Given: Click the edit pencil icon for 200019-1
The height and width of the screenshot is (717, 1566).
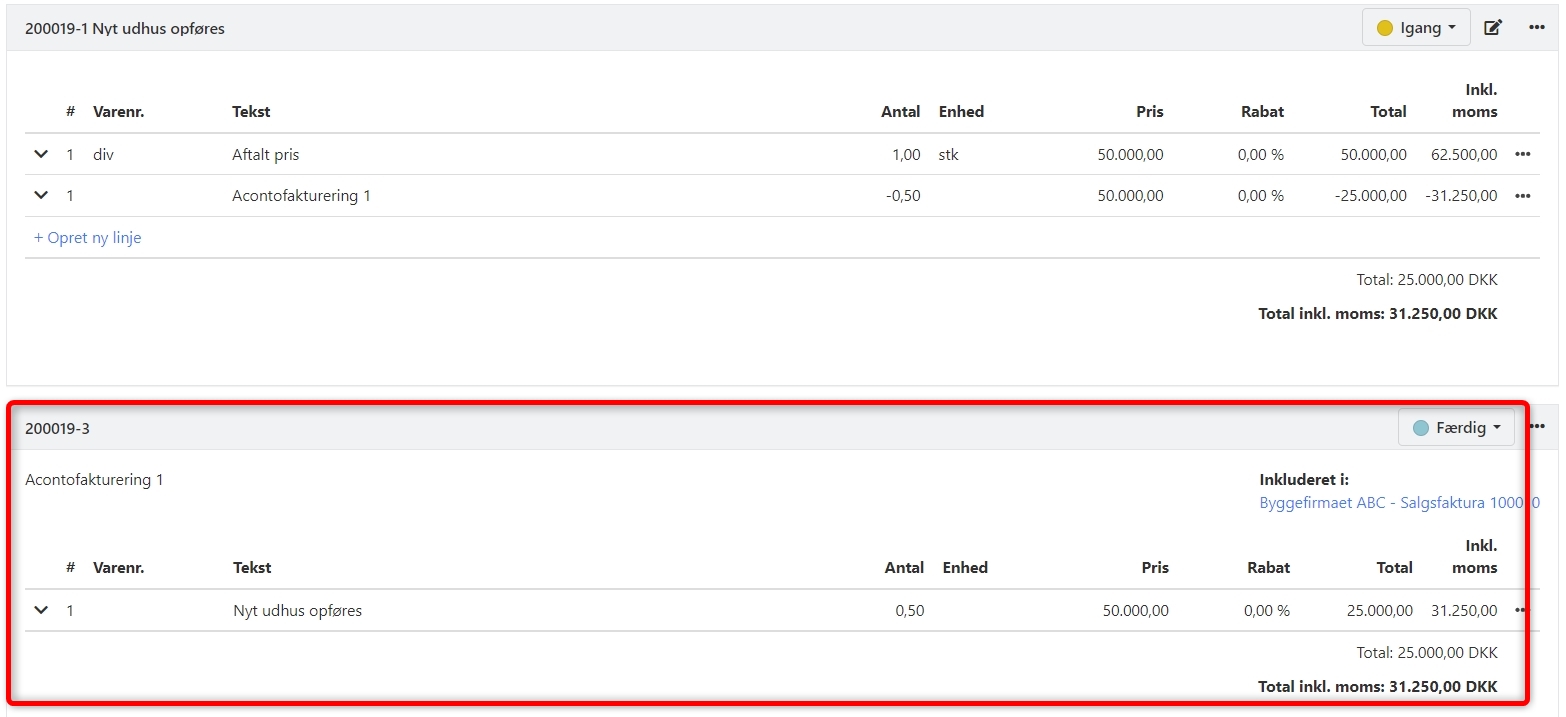Looking at the screenshot, I should click(1492, 28).
